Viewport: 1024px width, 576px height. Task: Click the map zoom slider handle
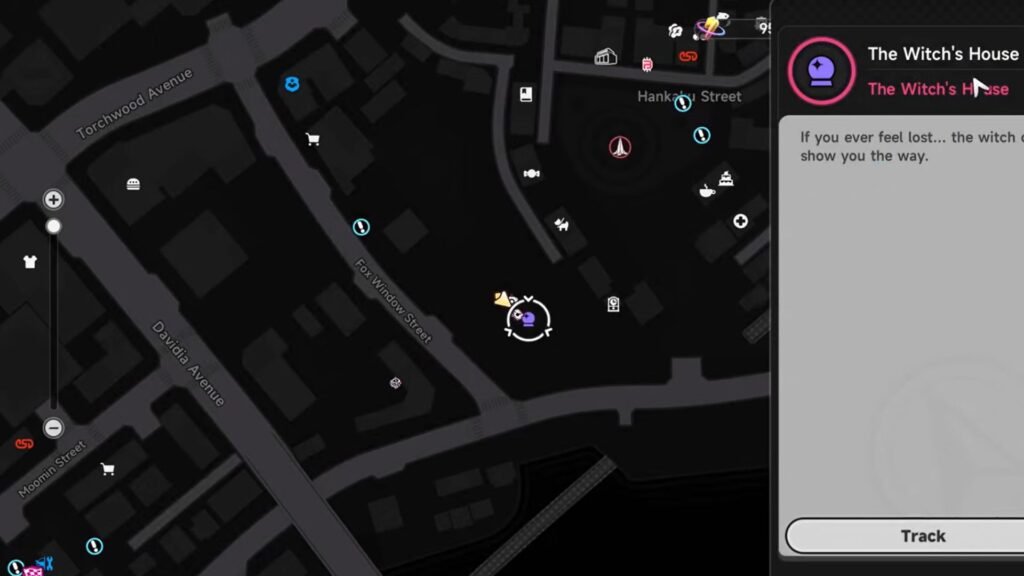coord(54,226)
